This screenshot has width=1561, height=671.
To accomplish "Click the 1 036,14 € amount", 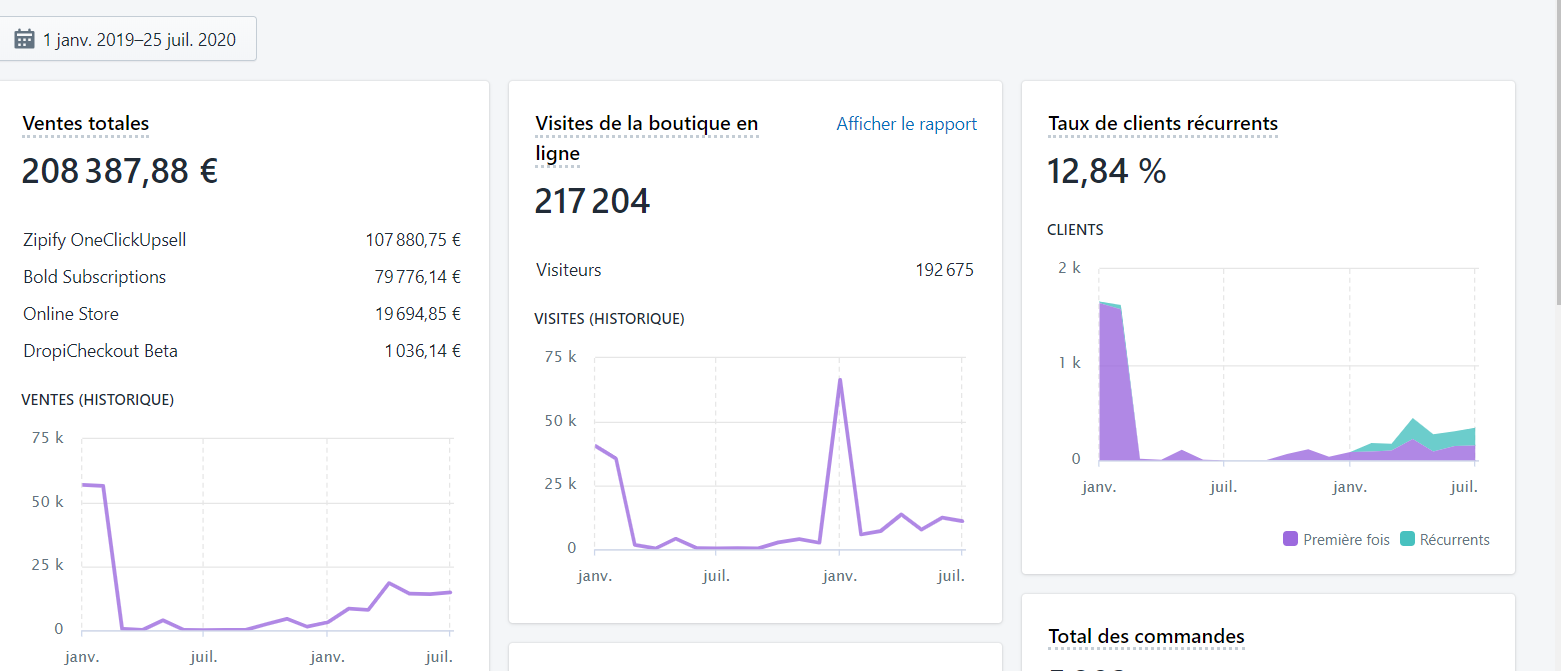I will point(423,351).
